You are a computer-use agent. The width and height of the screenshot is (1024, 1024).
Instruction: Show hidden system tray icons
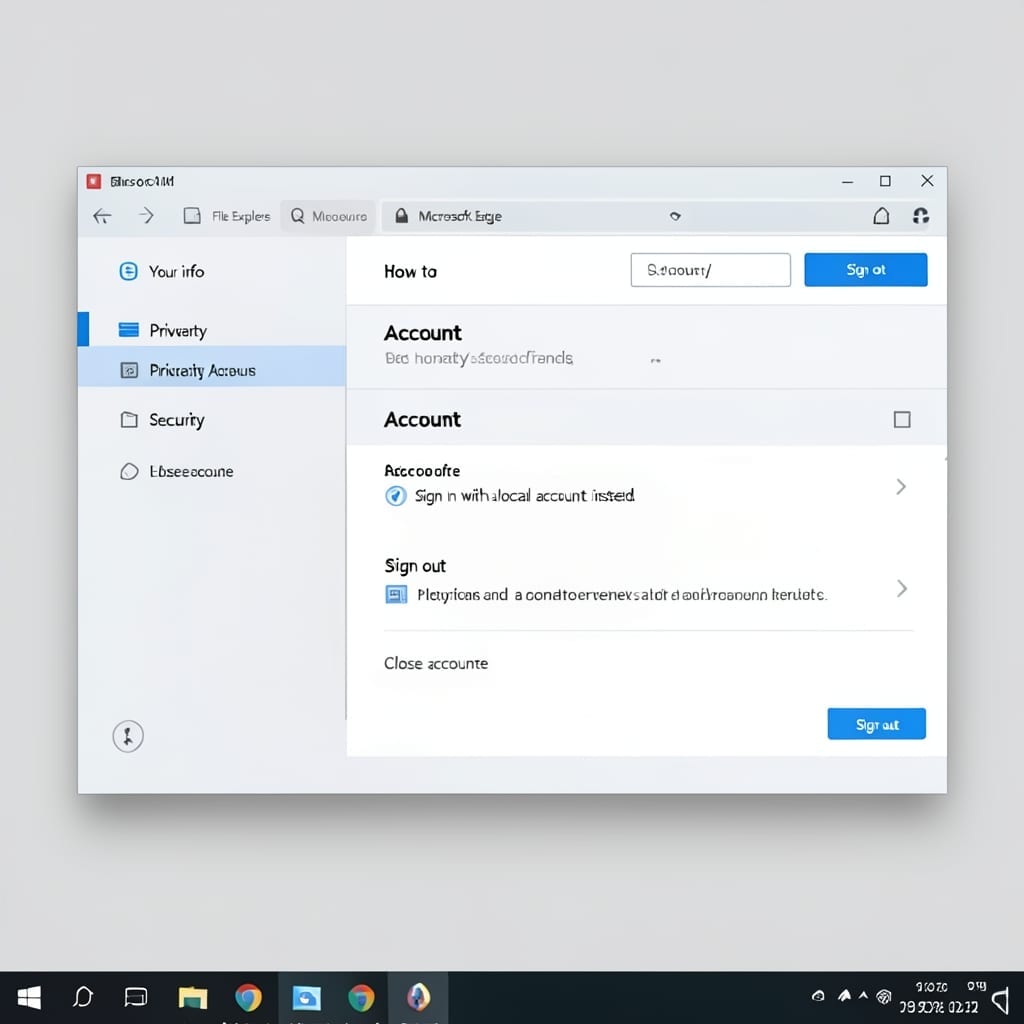[863, 996]
